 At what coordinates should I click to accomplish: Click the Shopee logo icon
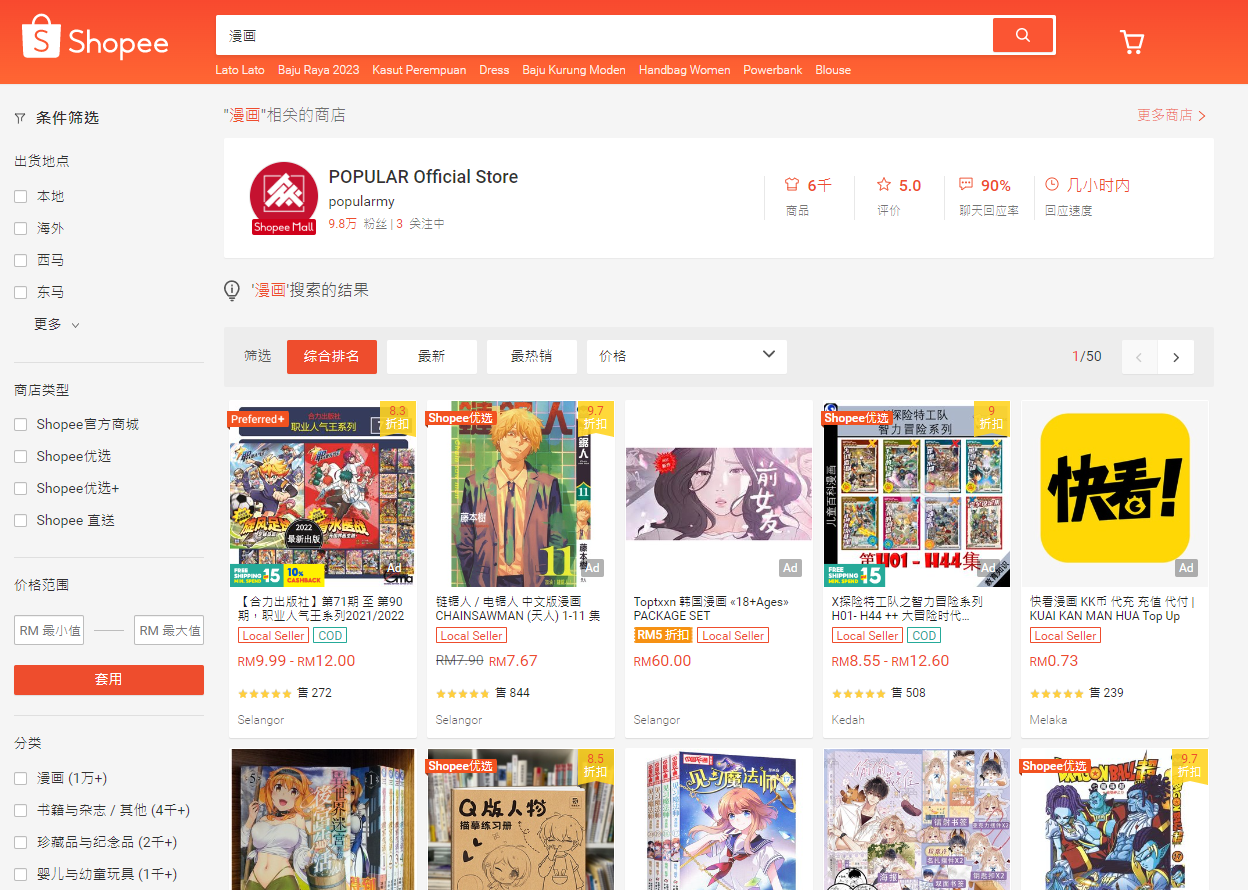click(41, 34)
